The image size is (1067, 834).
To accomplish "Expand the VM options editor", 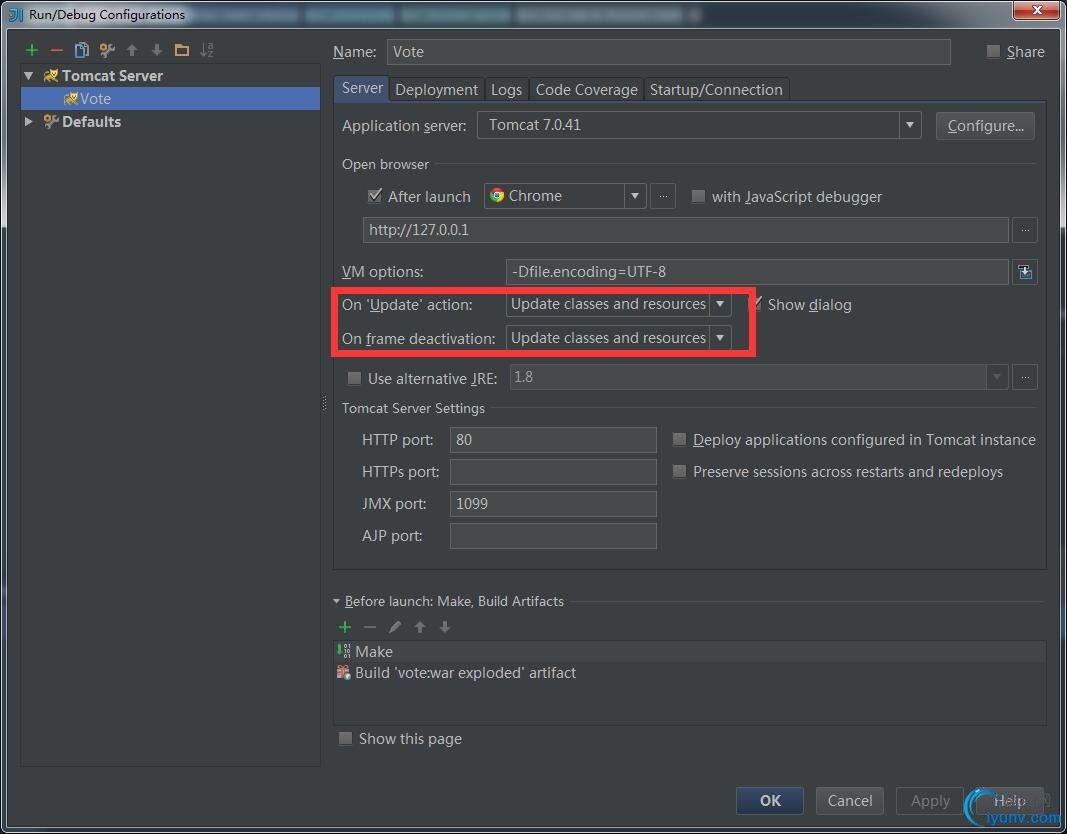I will (x=1025, y=272).
